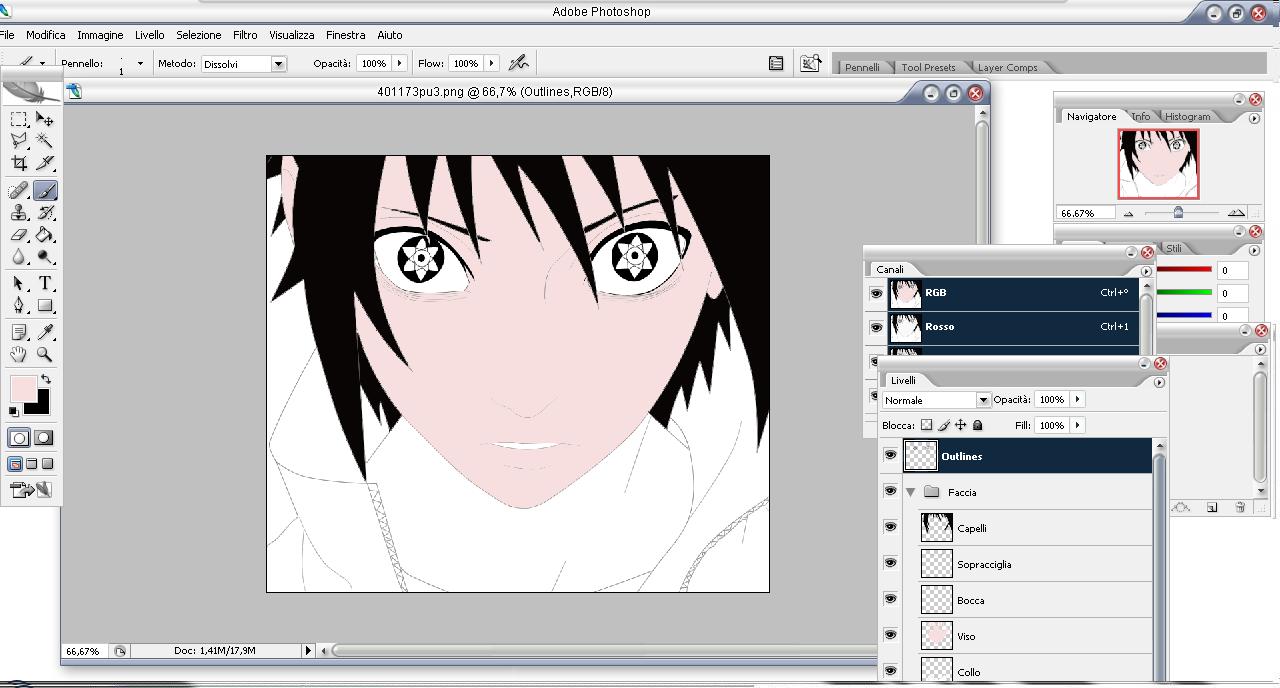
Task: Toggle lock all in Blocca row
Action: pos(978,425)
